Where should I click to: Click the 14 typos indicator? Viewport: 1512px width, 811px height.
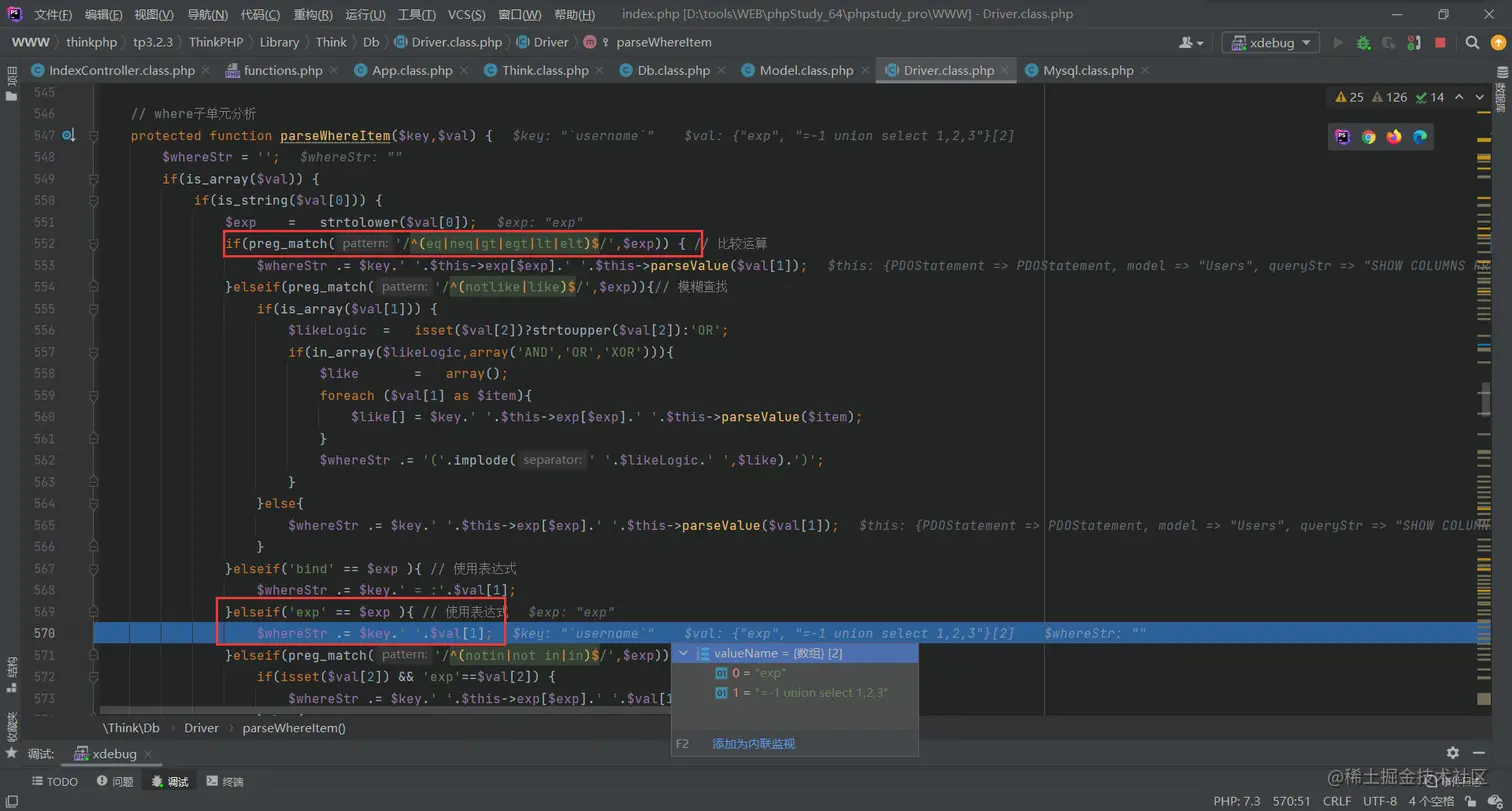[x=1430, y=97]
